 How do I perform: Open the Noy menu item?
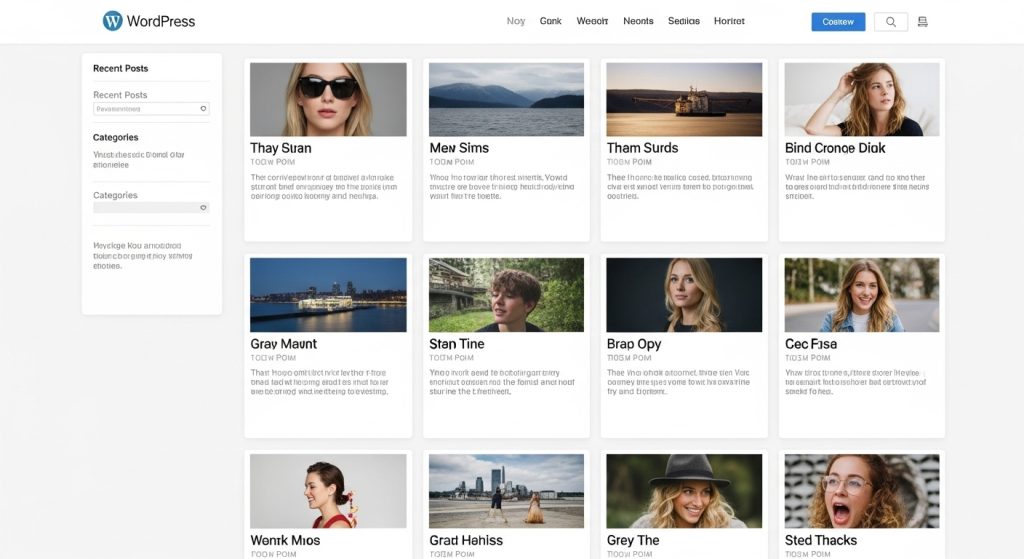516,21
